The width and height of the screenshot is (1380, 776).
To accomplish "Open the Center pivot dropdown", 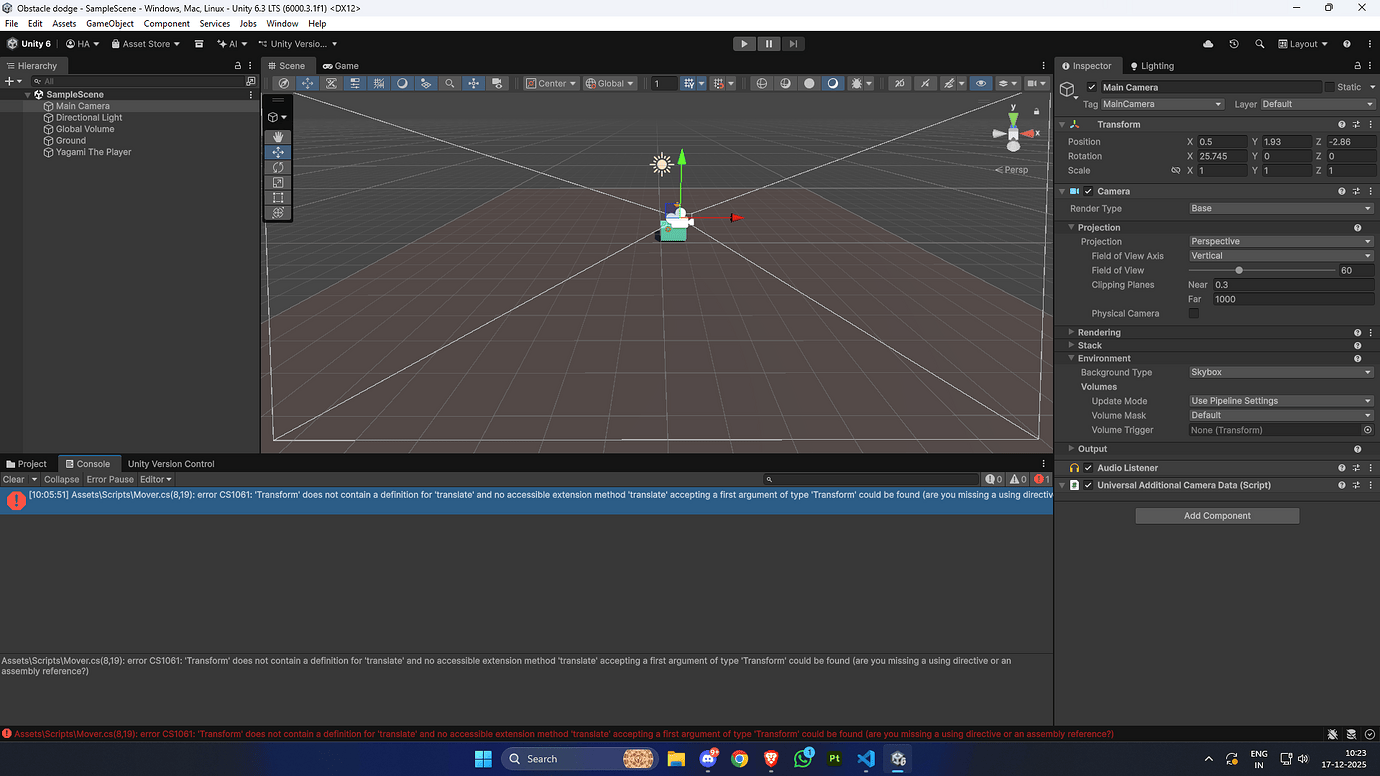I will point(551,84).
